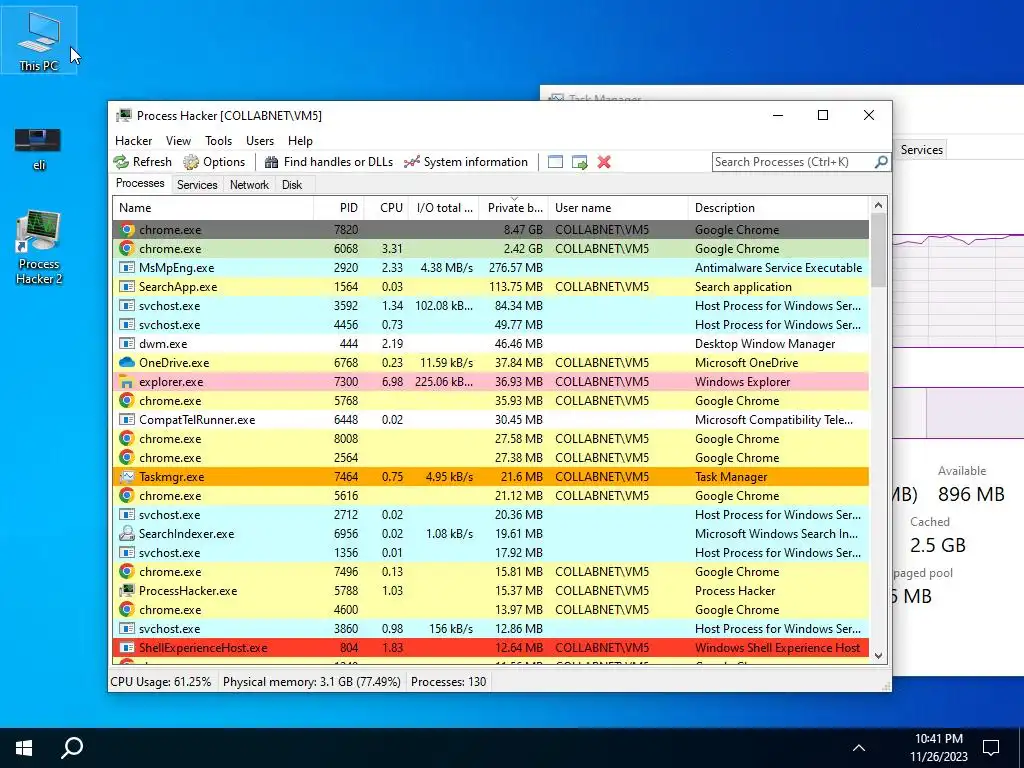Sort by I/O total column header
Viewport: 1024px width, 768px height.
443,208
